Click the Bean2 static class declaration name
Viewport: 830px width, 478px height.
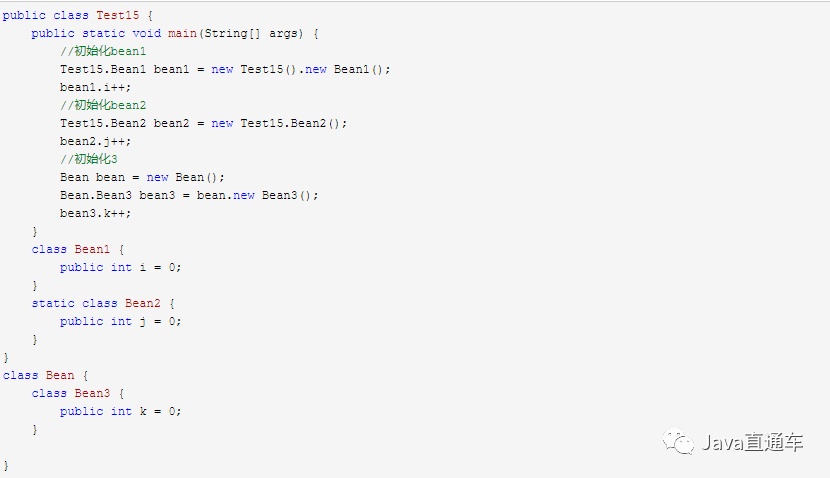142,303
